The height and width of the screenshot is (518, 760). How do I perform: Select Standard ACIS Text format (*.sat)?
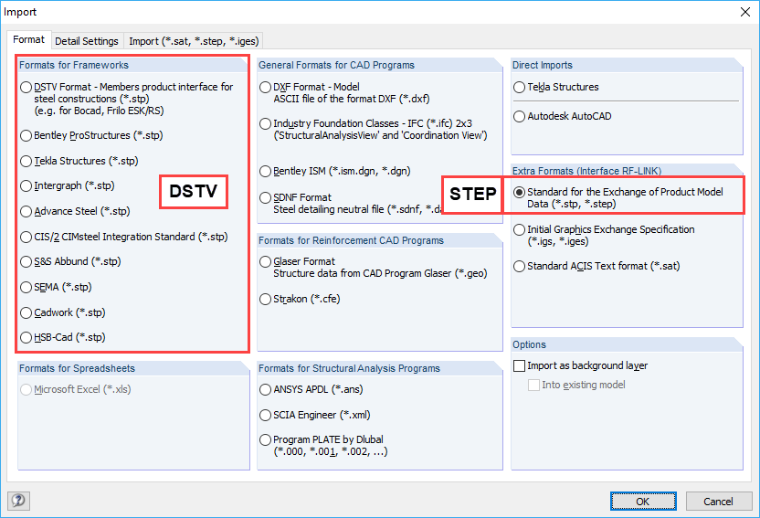(x=519, y=266)
